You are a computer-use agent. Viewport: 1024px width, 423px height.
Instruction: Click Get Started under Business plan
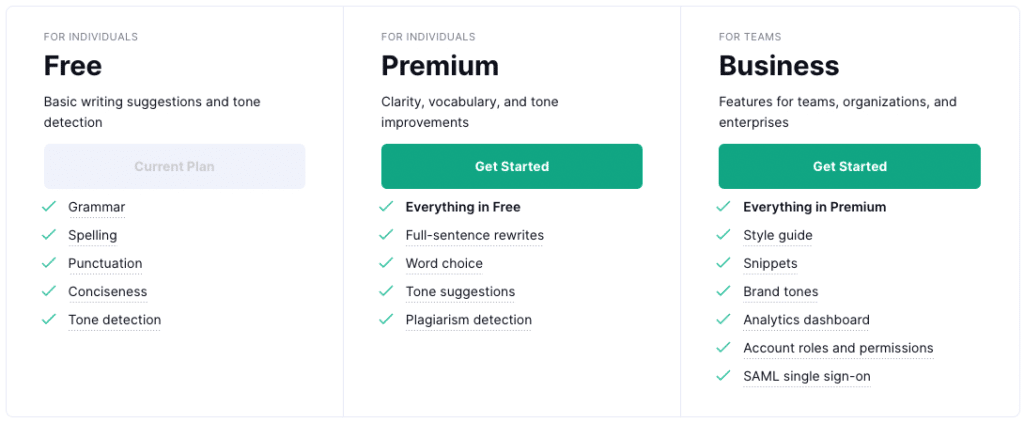point(850,166)
